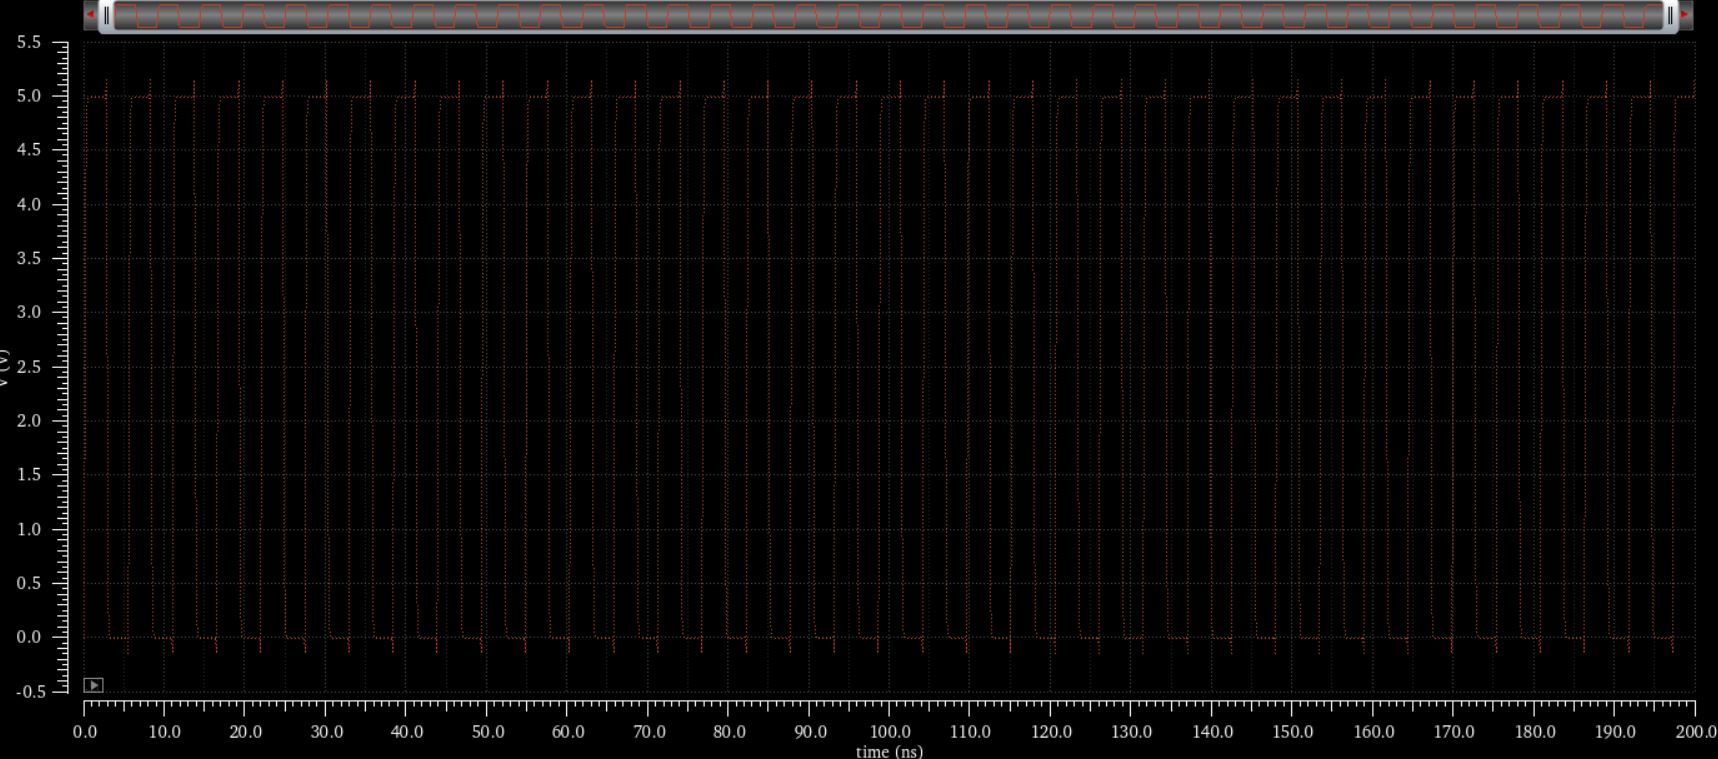The width and height of the screenshot is (1718, 759).
Task: Click the 5.0 label on voltage axis
Action: click(29, 97)
